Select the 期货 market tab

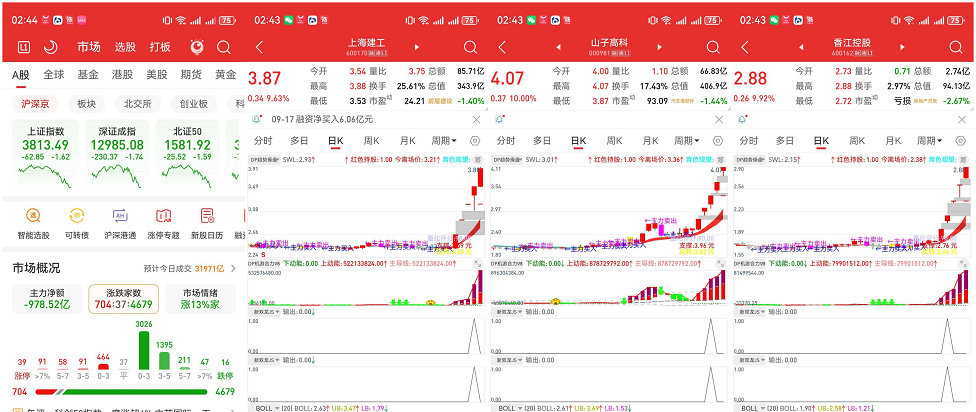pyautogui.click(x=191, y=75)
